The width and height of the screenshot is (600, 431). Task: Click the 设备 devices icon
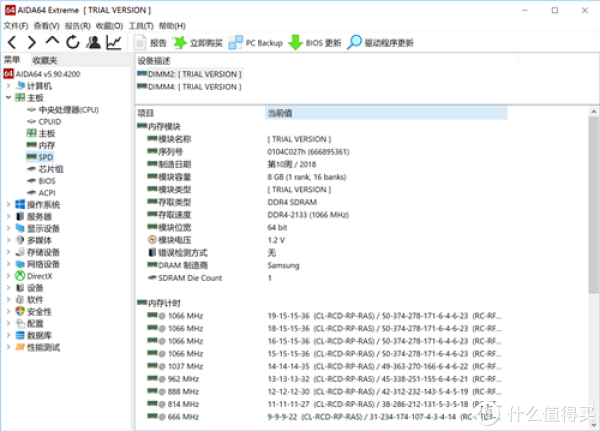pyautogui.click(x=20, y=287)
